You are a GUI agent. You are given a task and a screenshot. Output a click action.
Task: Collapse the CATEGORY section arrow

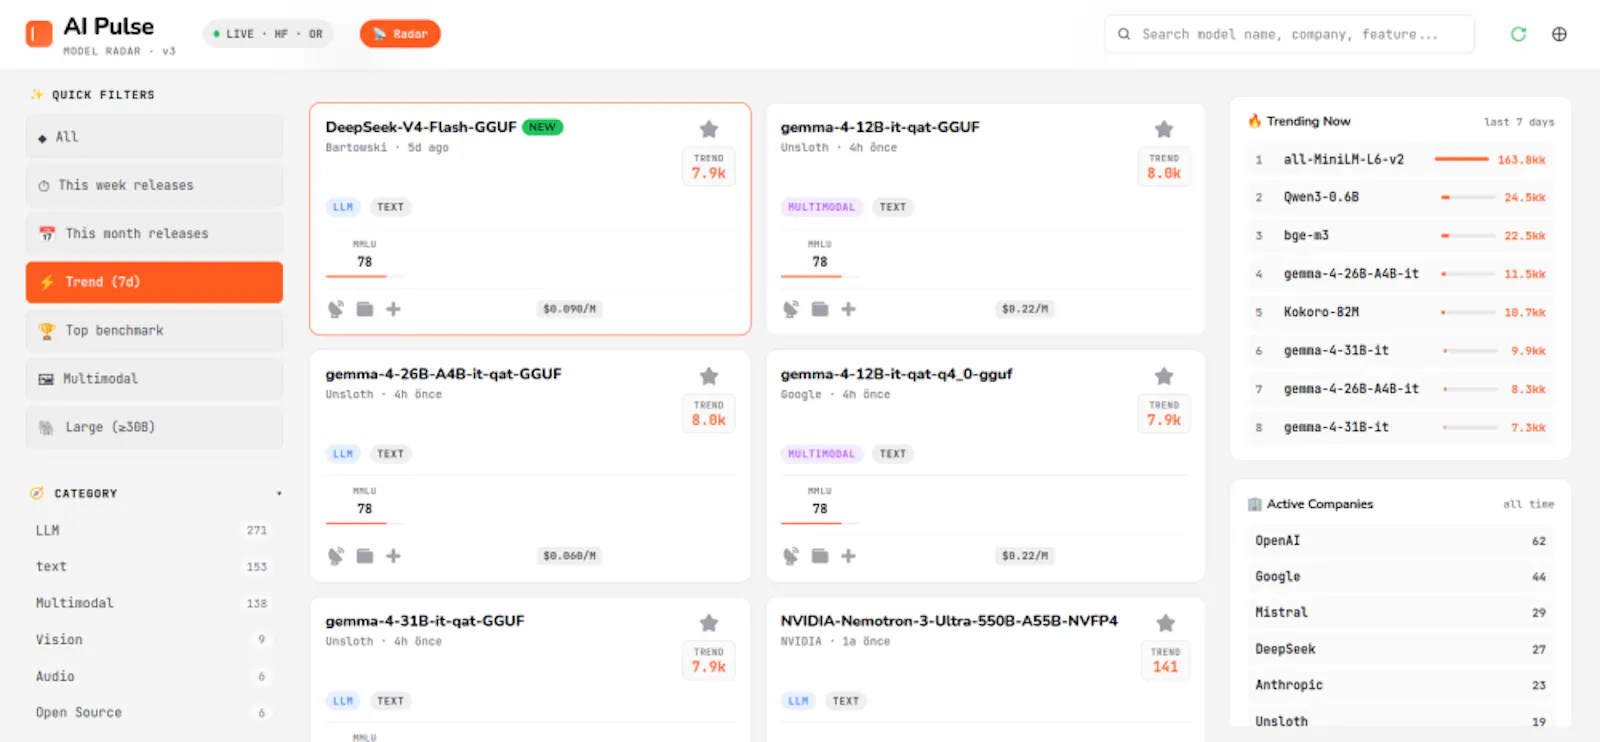pos(279,494)
